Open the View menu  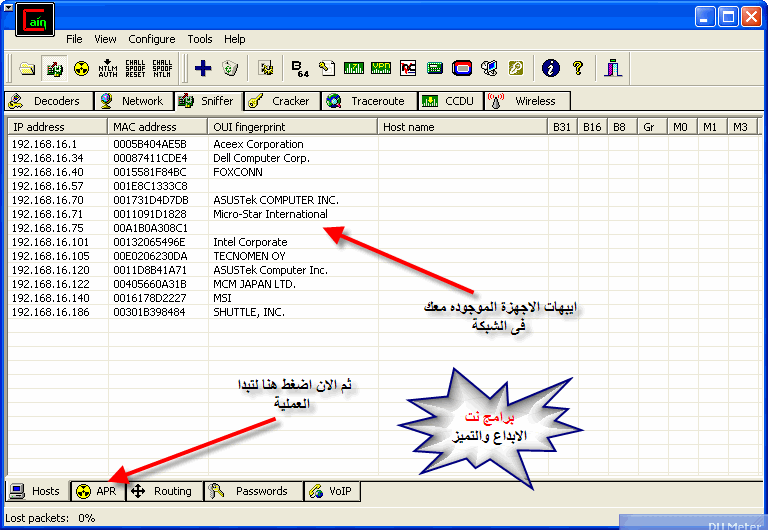pos(105,39)
